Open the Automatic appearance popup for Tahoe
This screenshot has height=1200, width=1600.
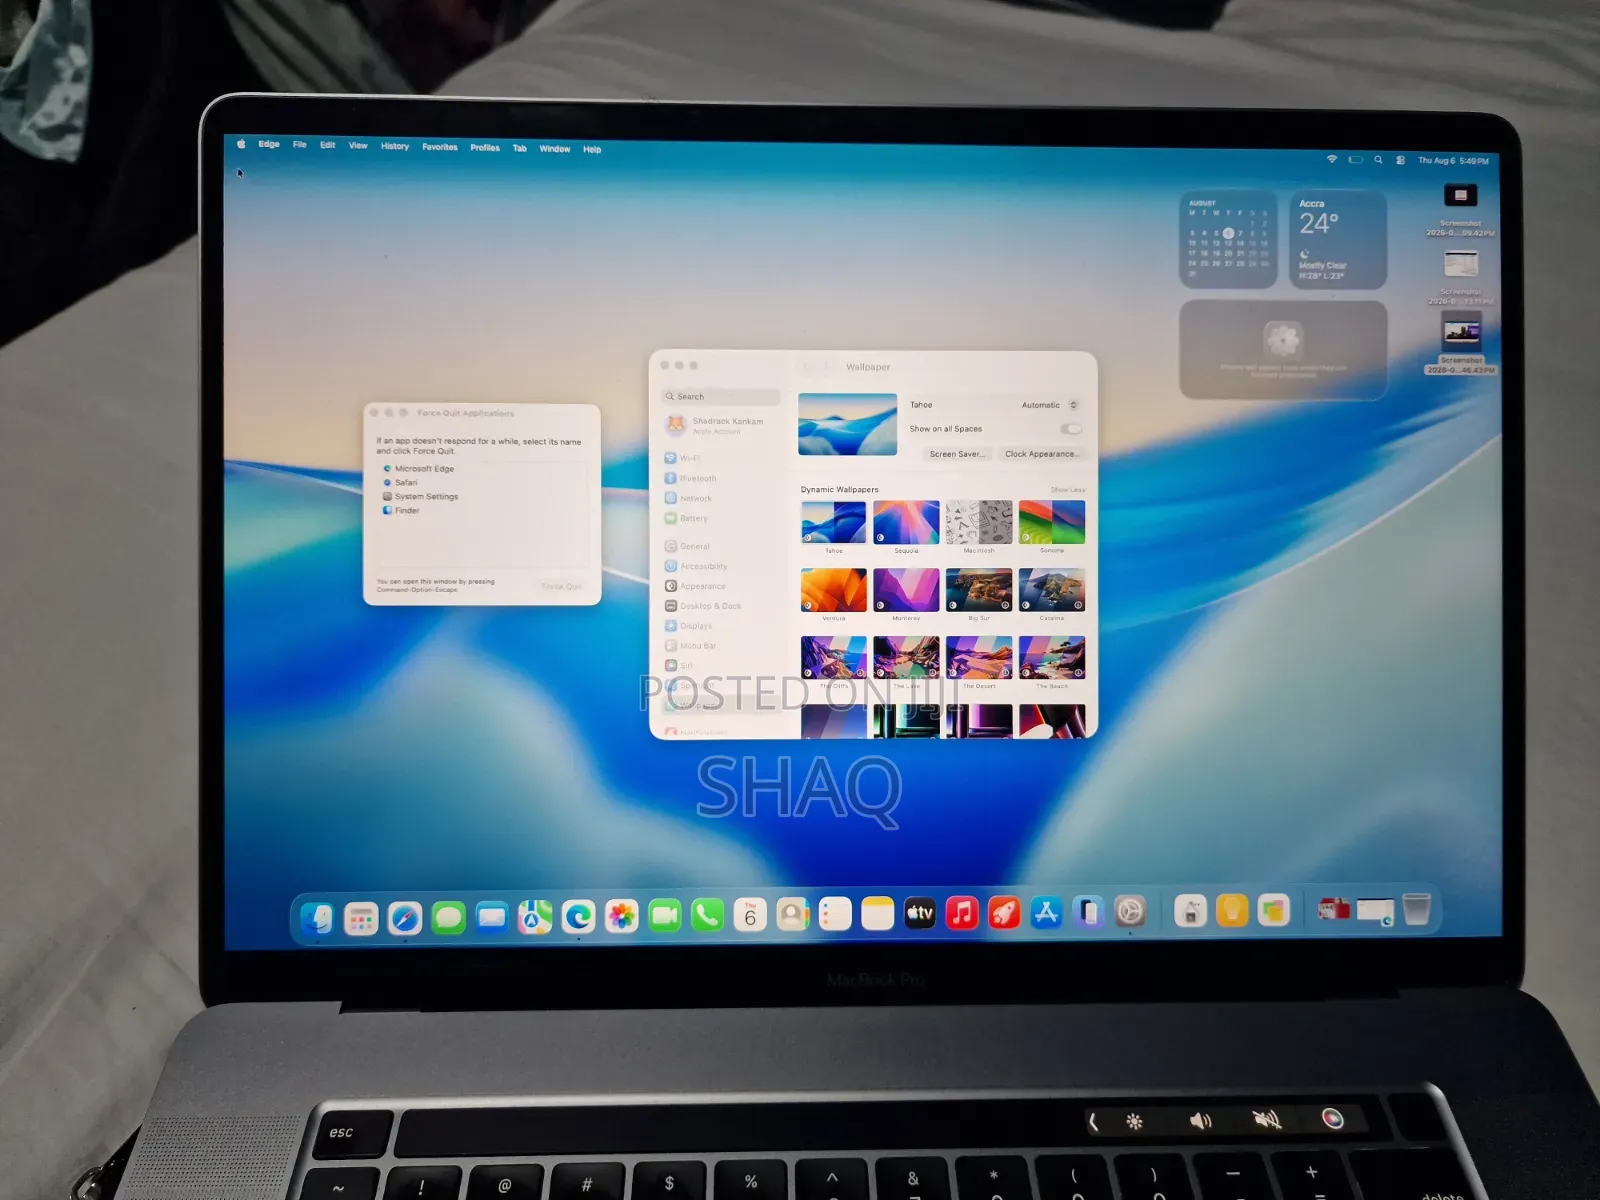(x=1049, y=405)
